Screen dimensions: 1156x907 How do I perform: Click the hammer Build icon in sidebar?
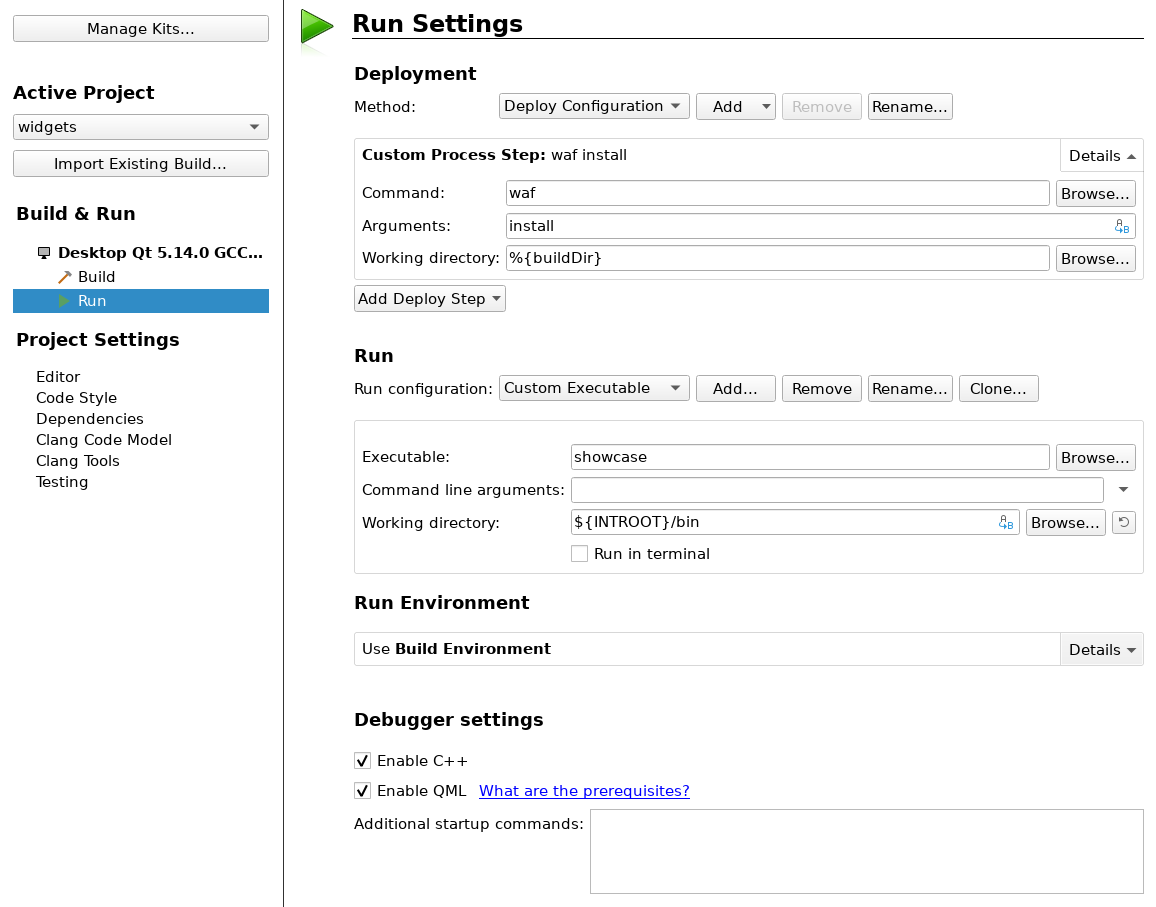[x=65, y=277]
